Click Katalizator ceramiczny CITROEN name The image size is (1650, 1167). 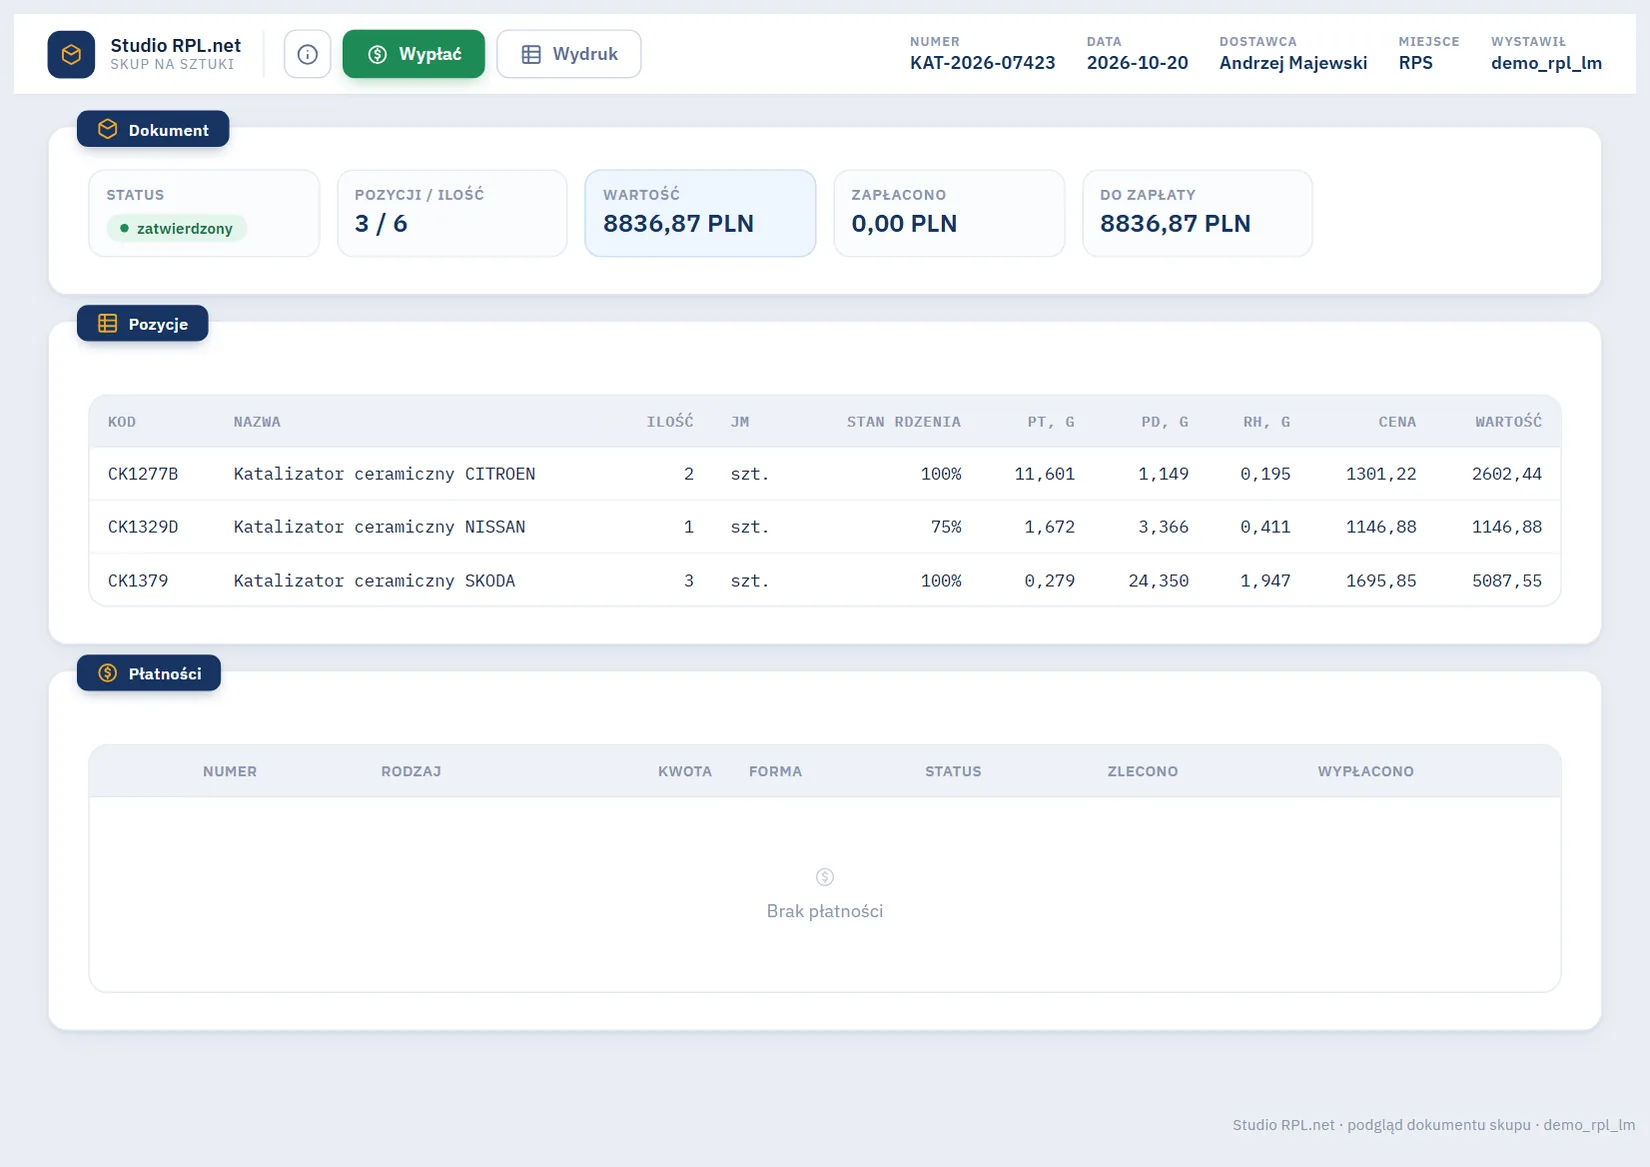point(384,474)
